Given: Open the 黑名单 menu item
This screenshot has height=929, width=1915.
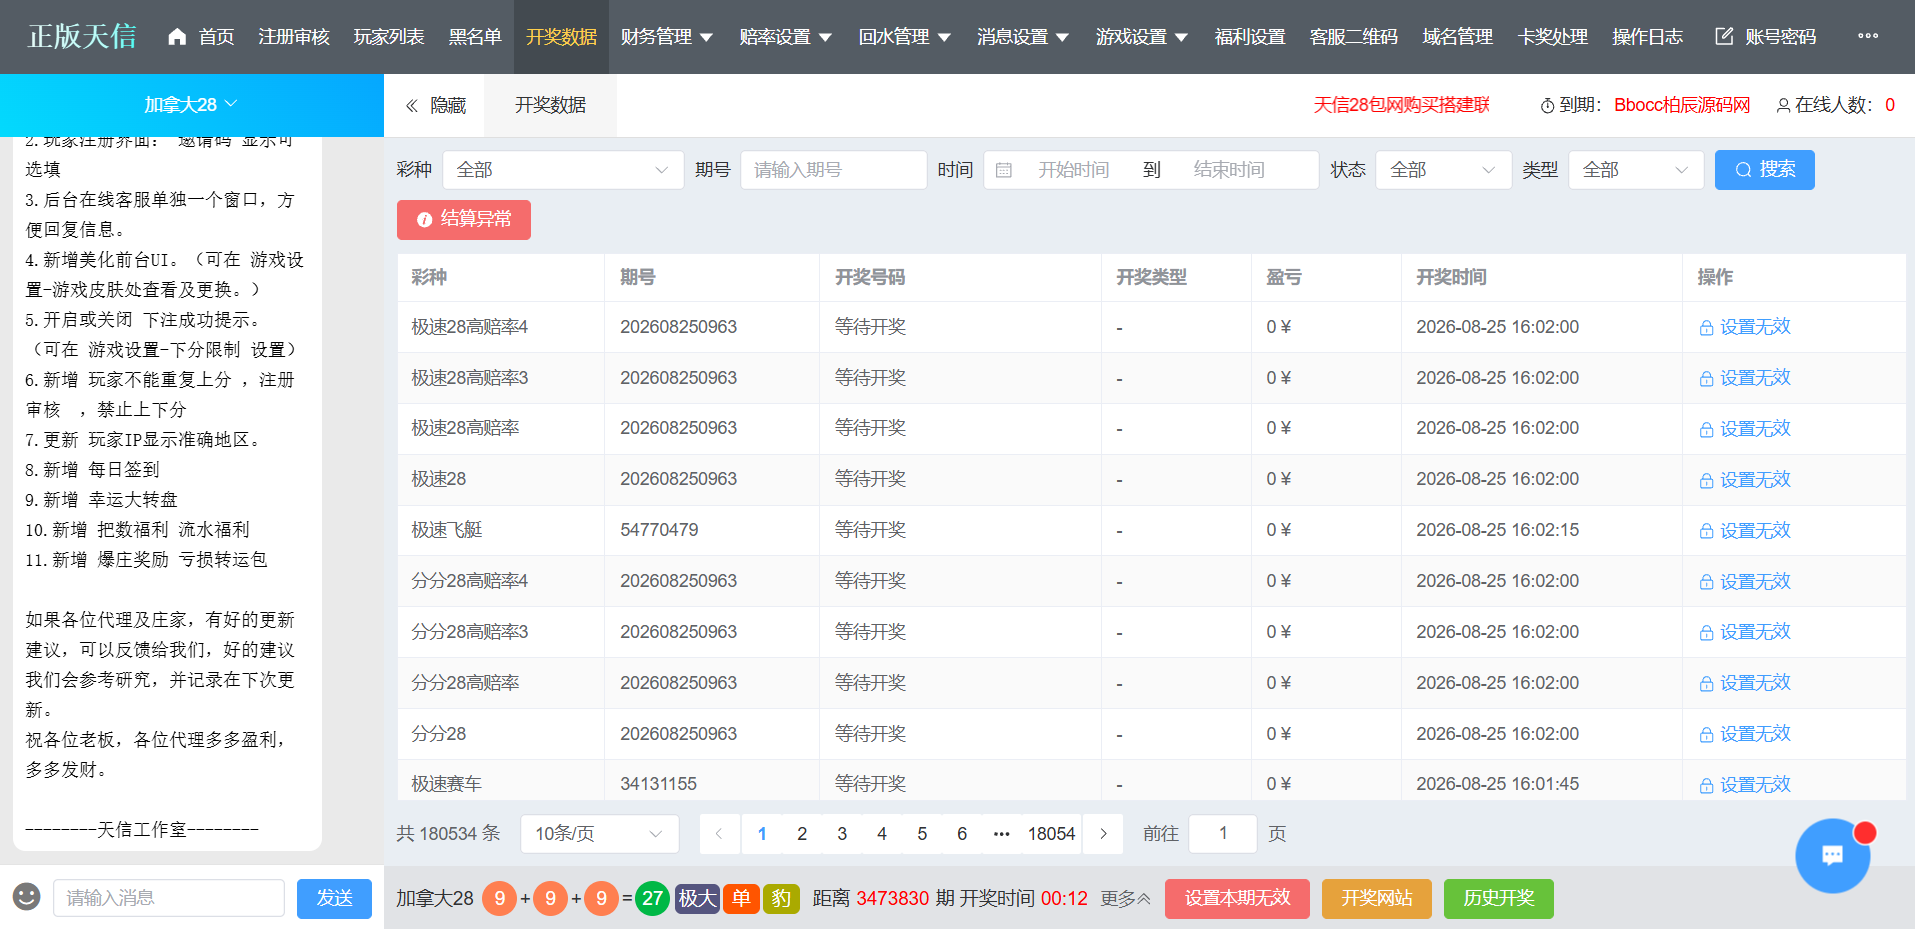Looking at the screenshot, I should tap(475, 37).
